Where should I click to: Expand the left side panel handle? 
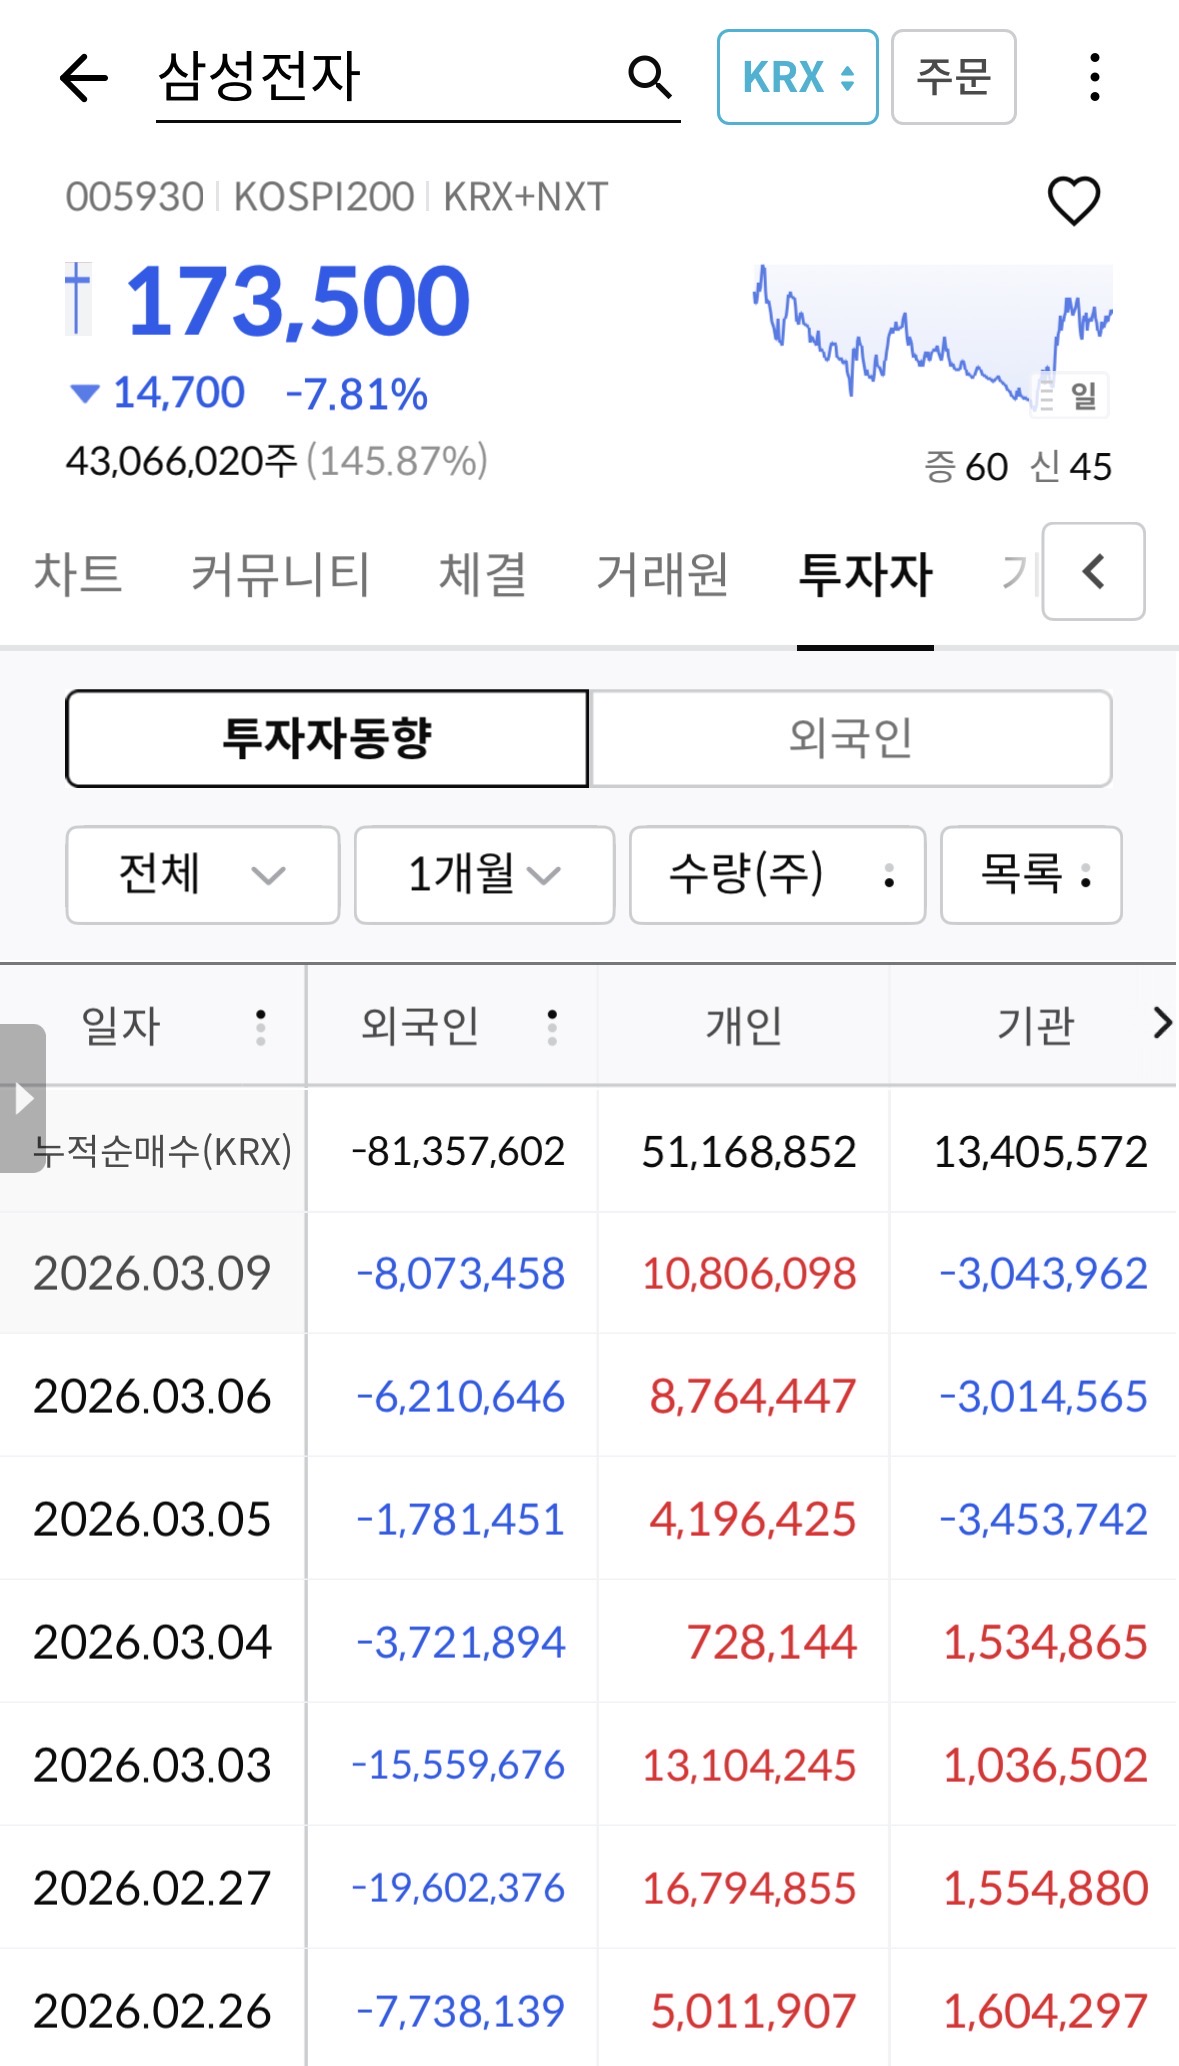(23, 1098)
